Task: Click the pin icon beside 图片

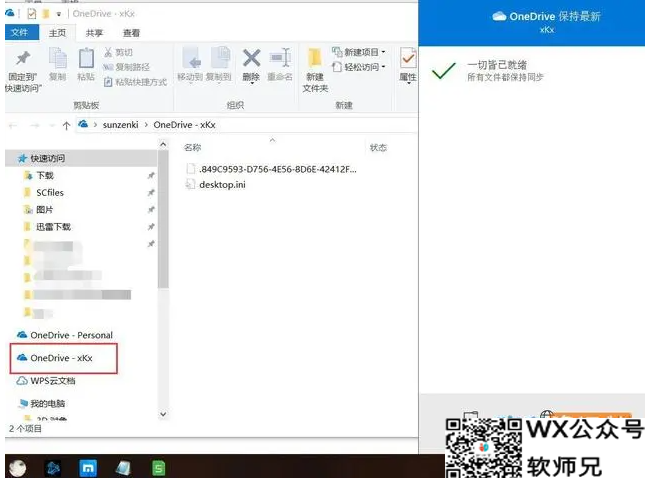Action: click(151, 210)
